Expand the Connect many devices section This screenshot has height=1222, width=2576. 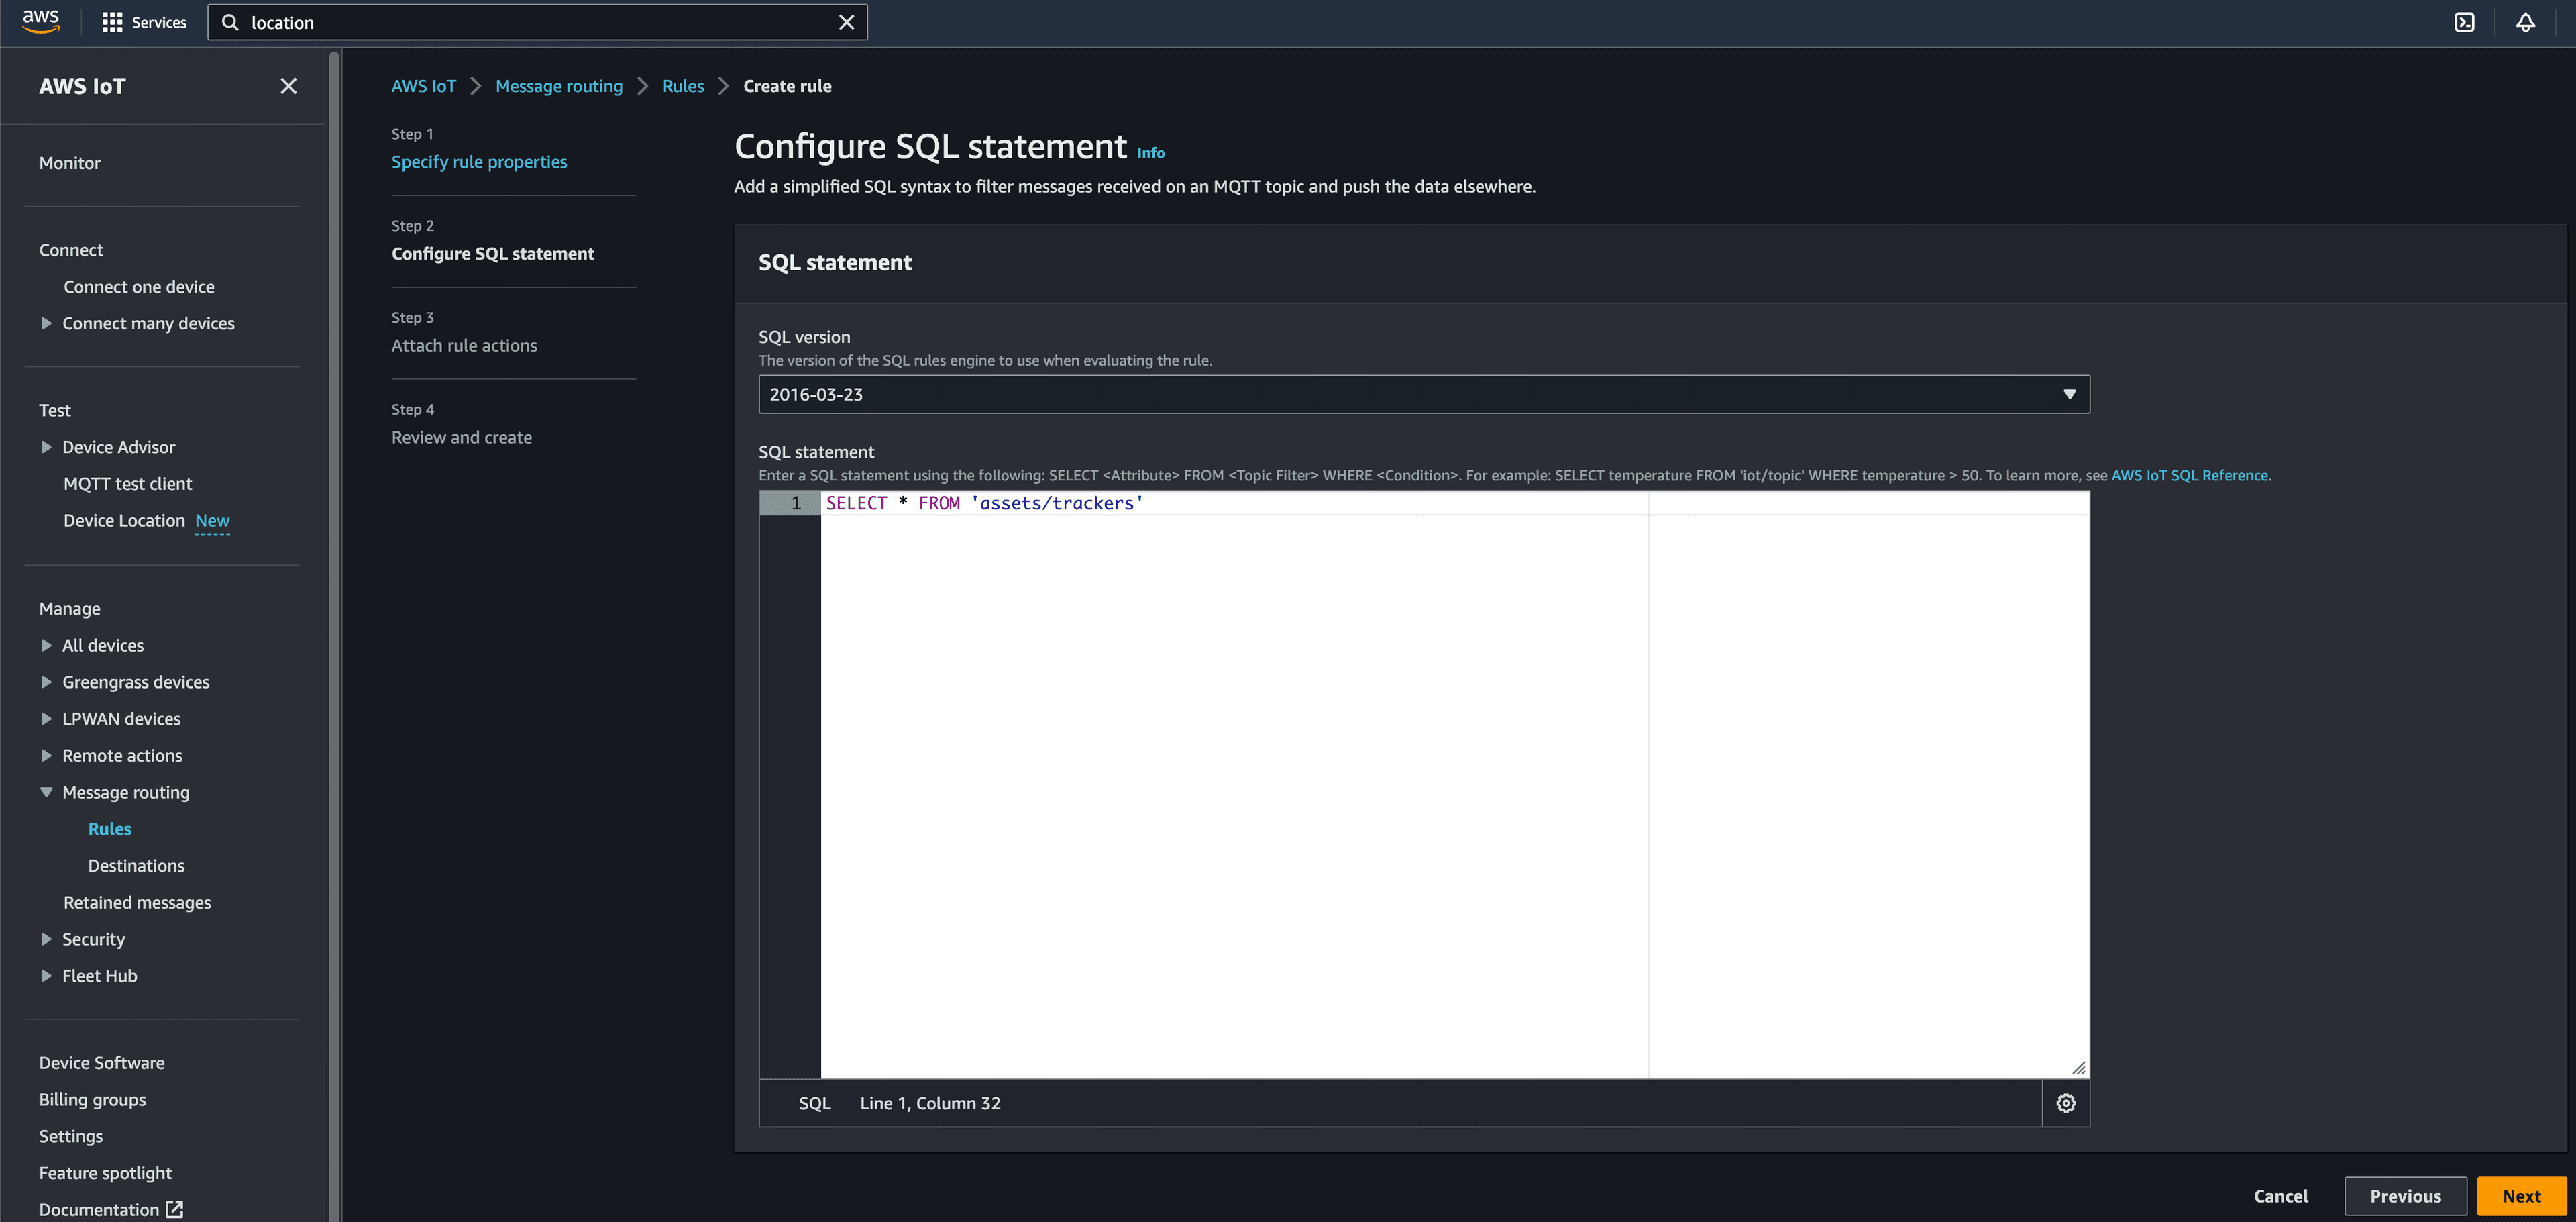[46, 323]
